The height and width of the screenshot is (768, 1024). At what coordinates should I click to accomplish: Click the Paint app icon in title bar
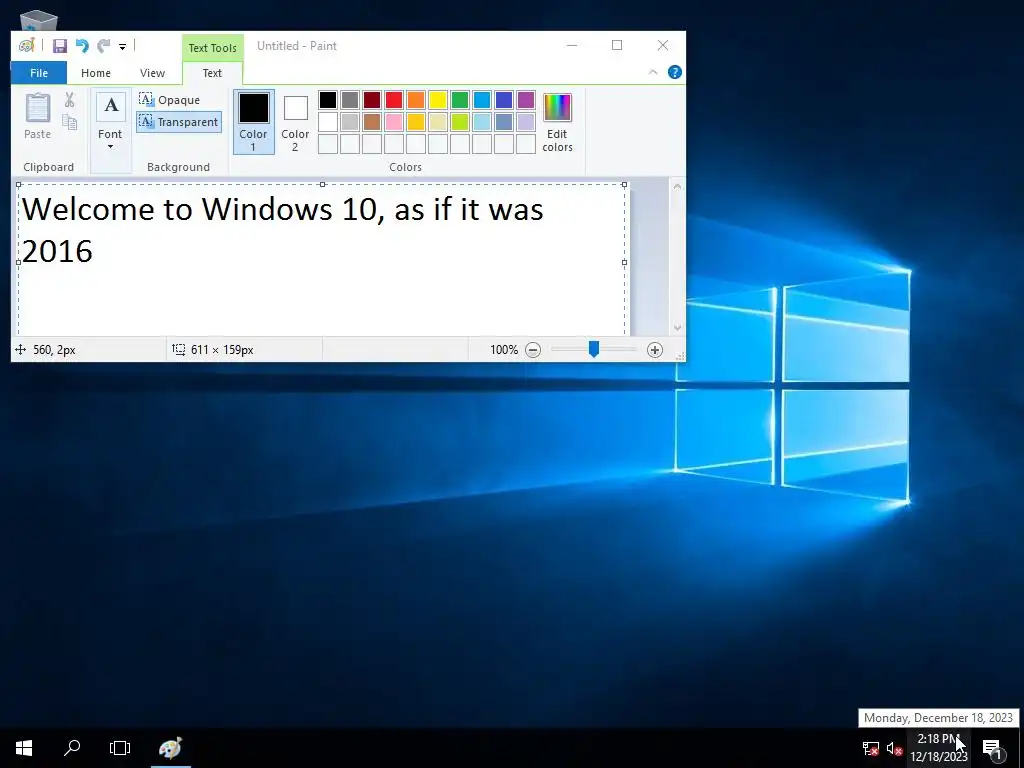(27, 46)
